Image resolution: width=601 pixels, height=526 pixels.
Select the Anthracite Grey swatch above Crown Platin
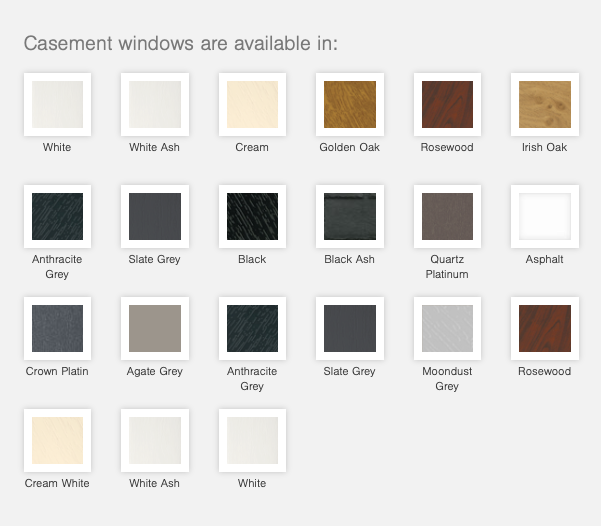(x=57, y=216)
